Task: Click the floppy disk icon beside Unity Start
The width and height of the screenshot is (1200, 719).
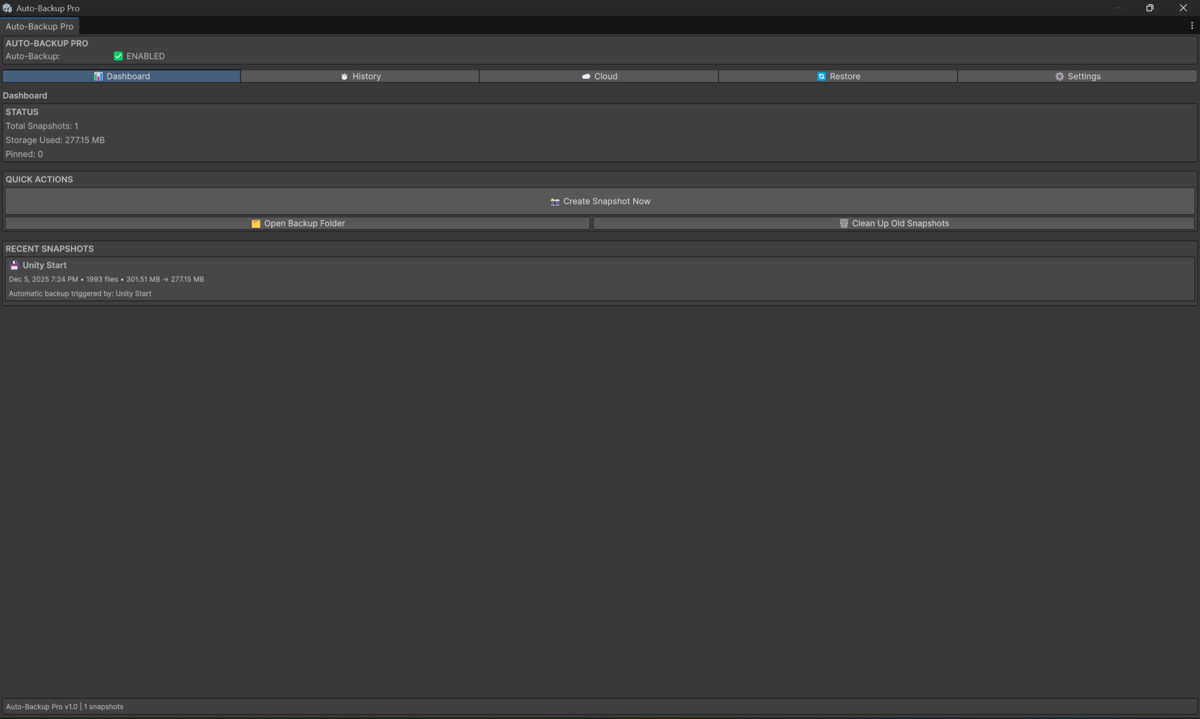Action: tap(14, 265)
